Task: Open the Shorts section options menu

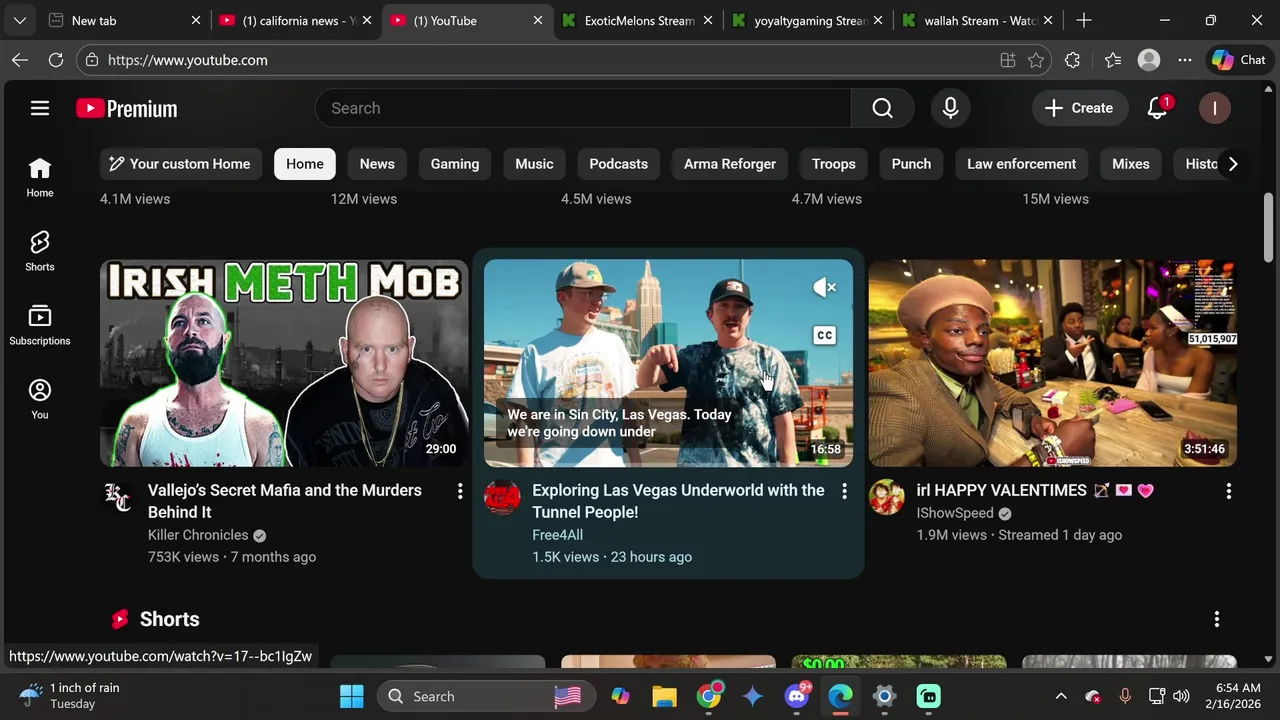Action: (x=1217, y=620)
